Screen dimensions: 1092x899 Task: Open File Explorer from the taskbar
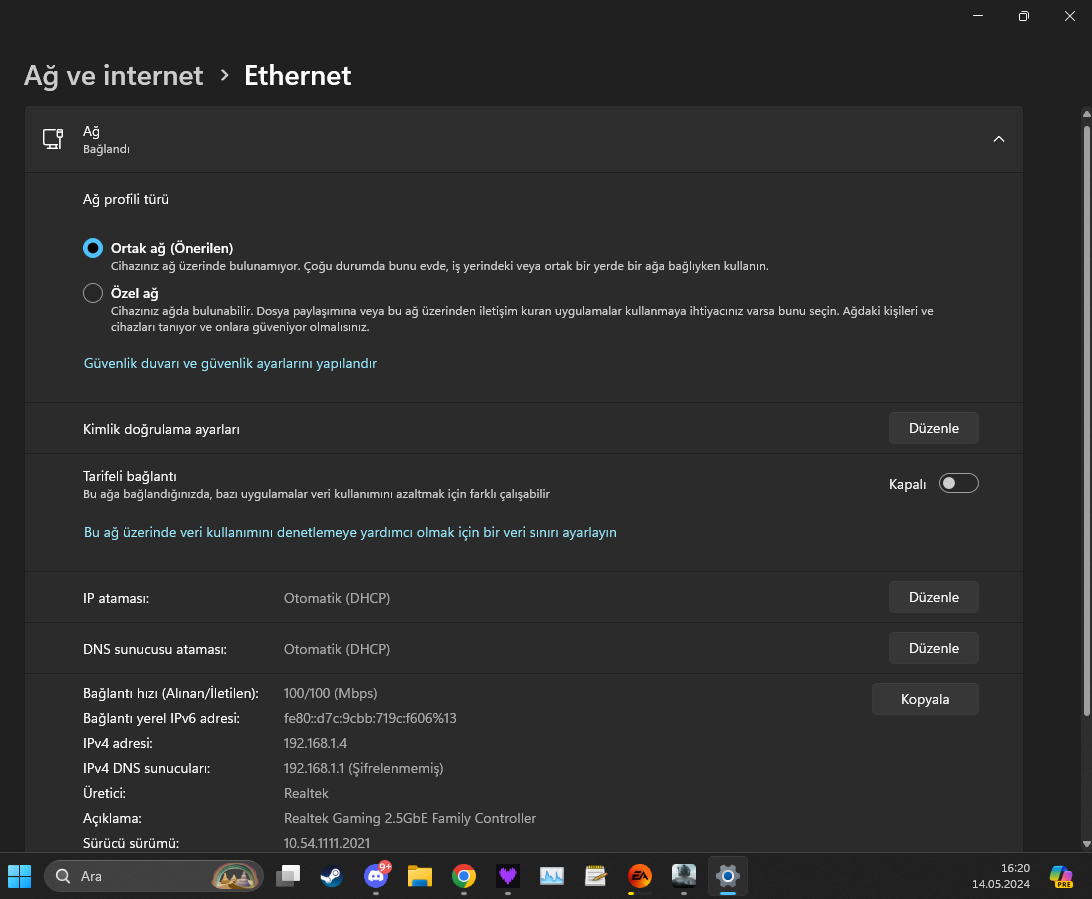pos(419,876)
